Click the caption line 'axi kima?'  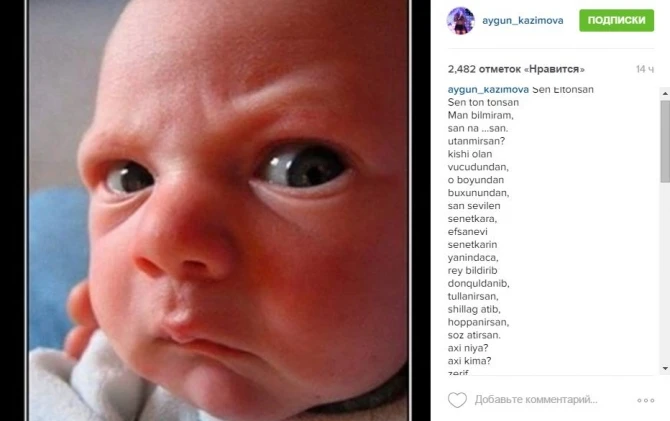coord(469,361)
